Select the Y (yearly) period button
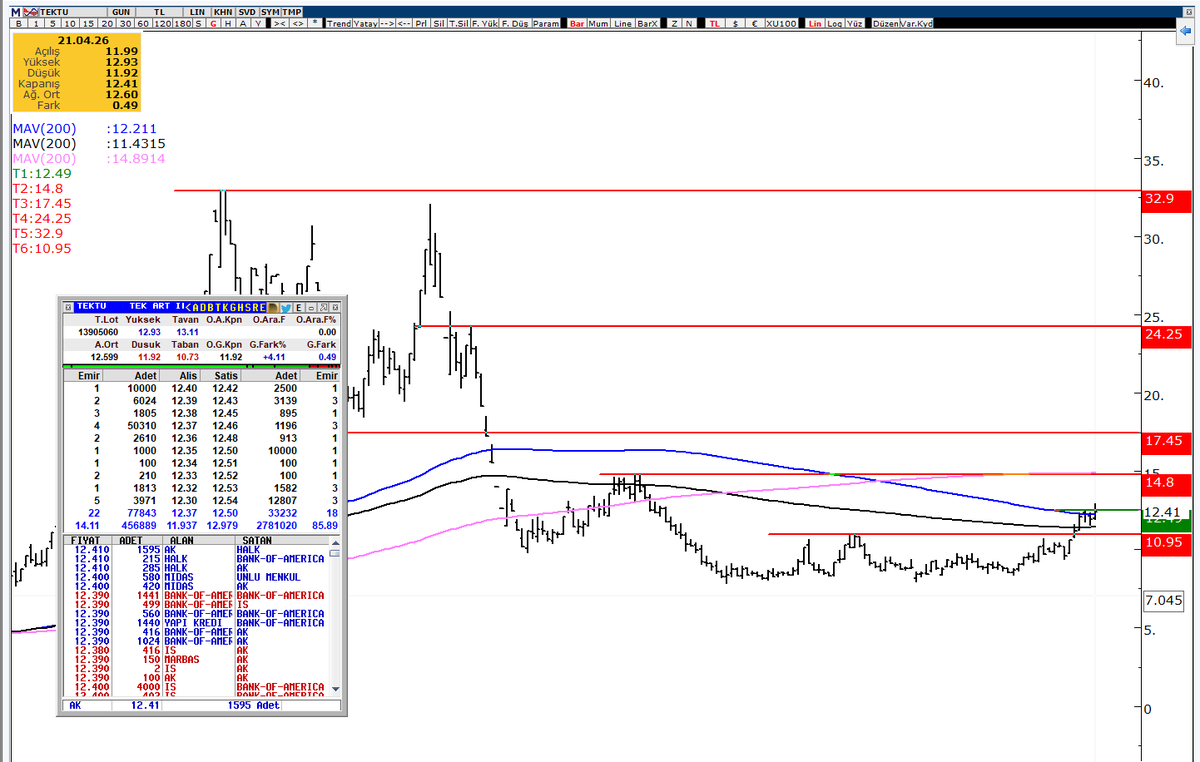This screenshot has height=762, width=1200. 258,23
